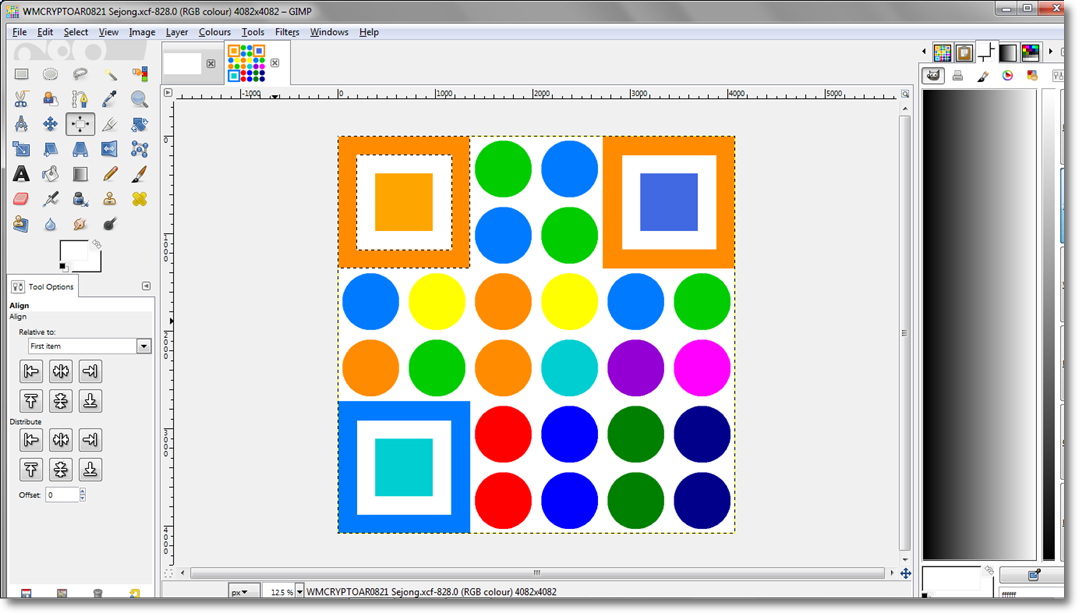This screenshot has height=615, width=1080.
Task: Click the horizontal canvas scrollbar
Action: point(537,573)
